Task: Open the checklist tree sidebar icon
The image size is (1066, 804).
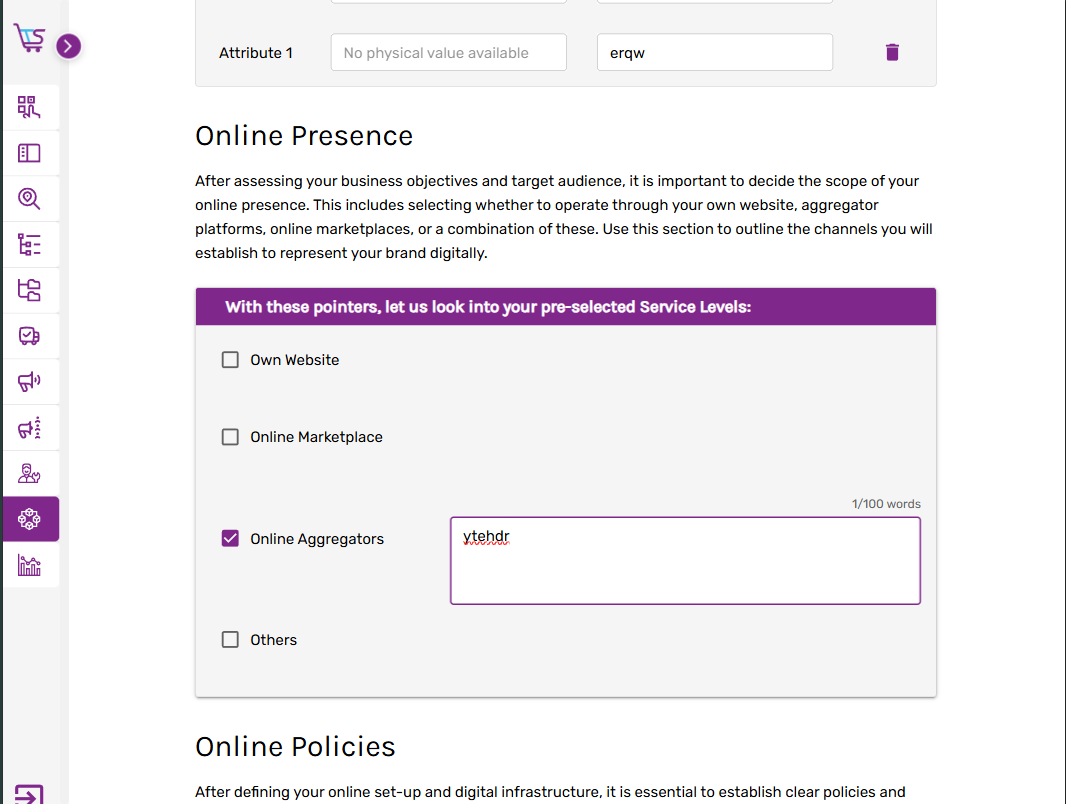Action: click(29, 245)
